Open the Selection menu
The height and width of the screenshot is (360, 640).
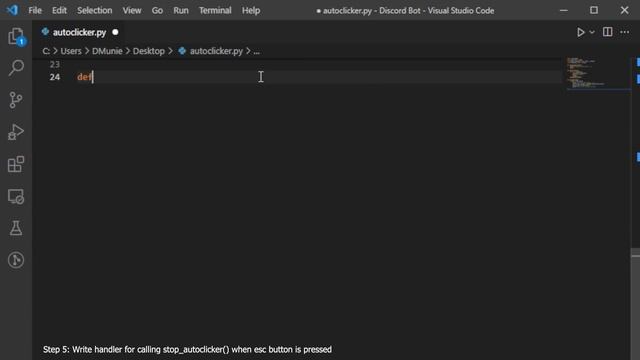point(95,10)
